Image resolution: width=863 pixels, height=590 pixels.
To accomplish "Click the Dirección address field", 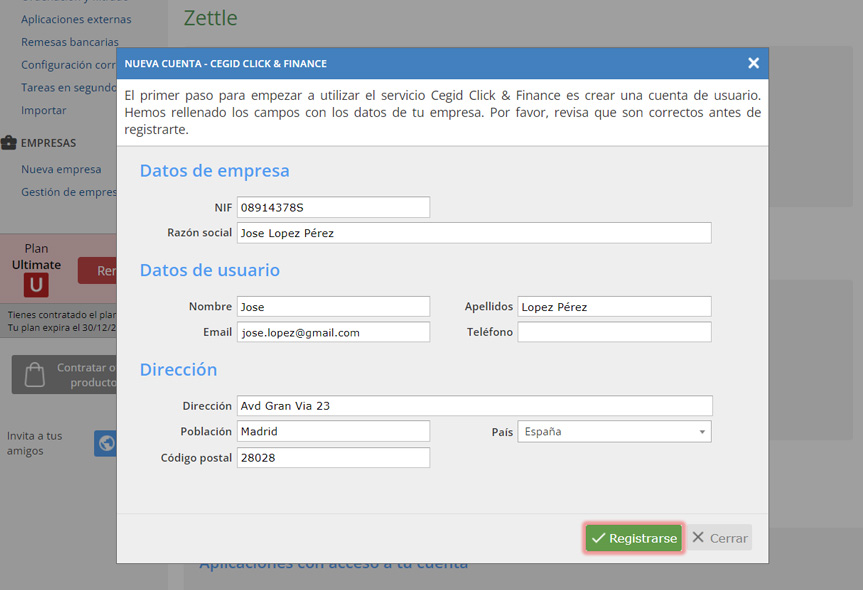I will tap(474, 406).
